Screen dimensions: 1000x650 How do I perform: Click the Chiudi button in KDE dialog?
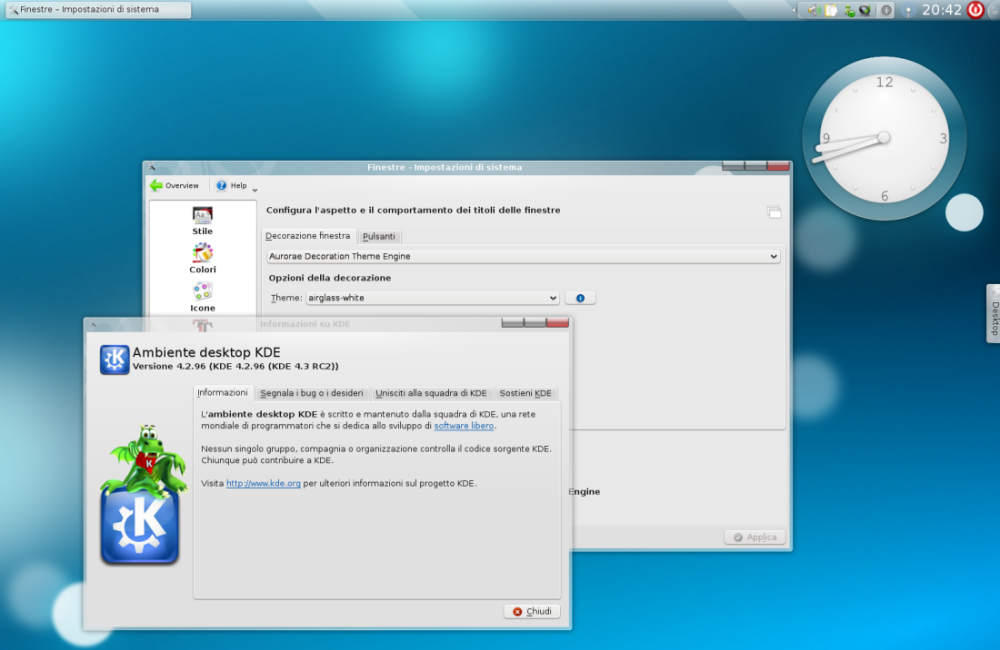click(532, 611)
